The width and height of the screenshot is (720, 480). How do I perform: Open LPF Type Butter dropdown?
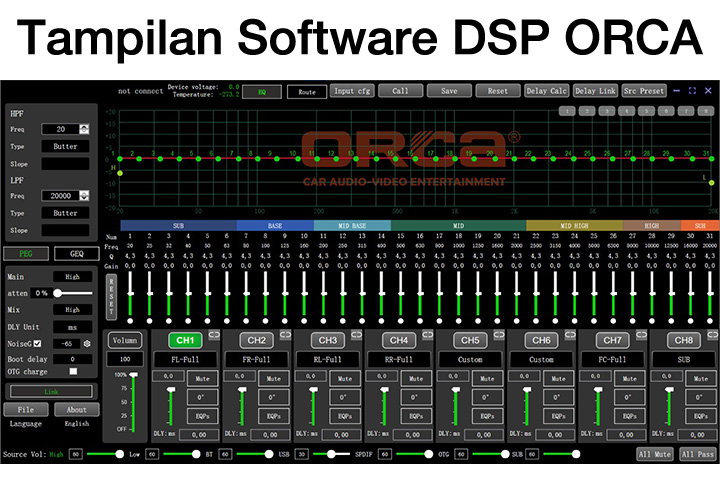[65, 213]
